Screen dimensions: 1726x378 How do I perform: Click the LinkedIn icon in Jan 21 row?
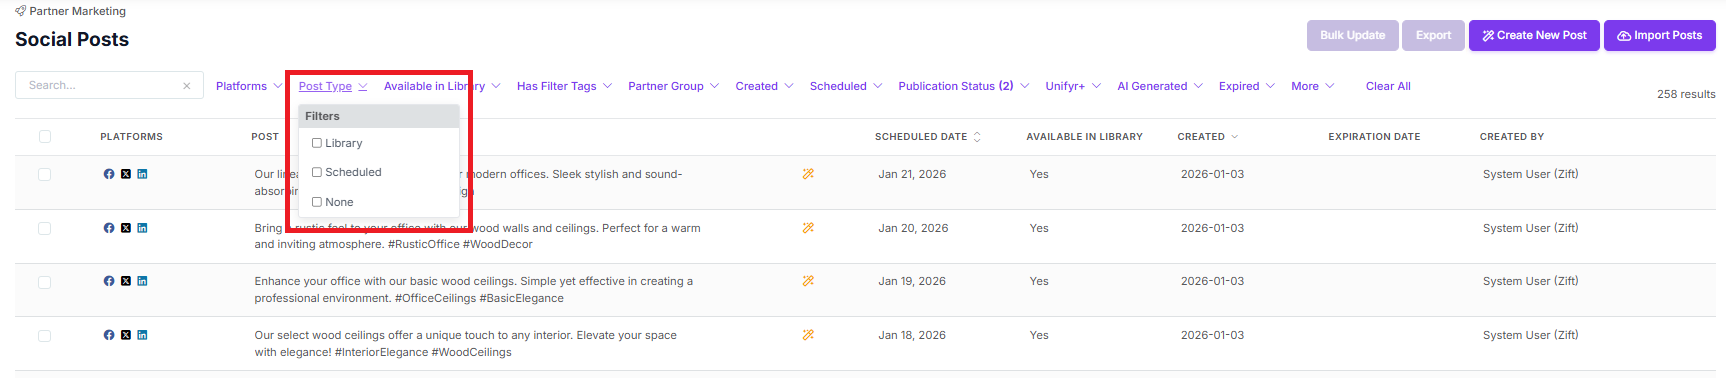[x=142, y=174]
